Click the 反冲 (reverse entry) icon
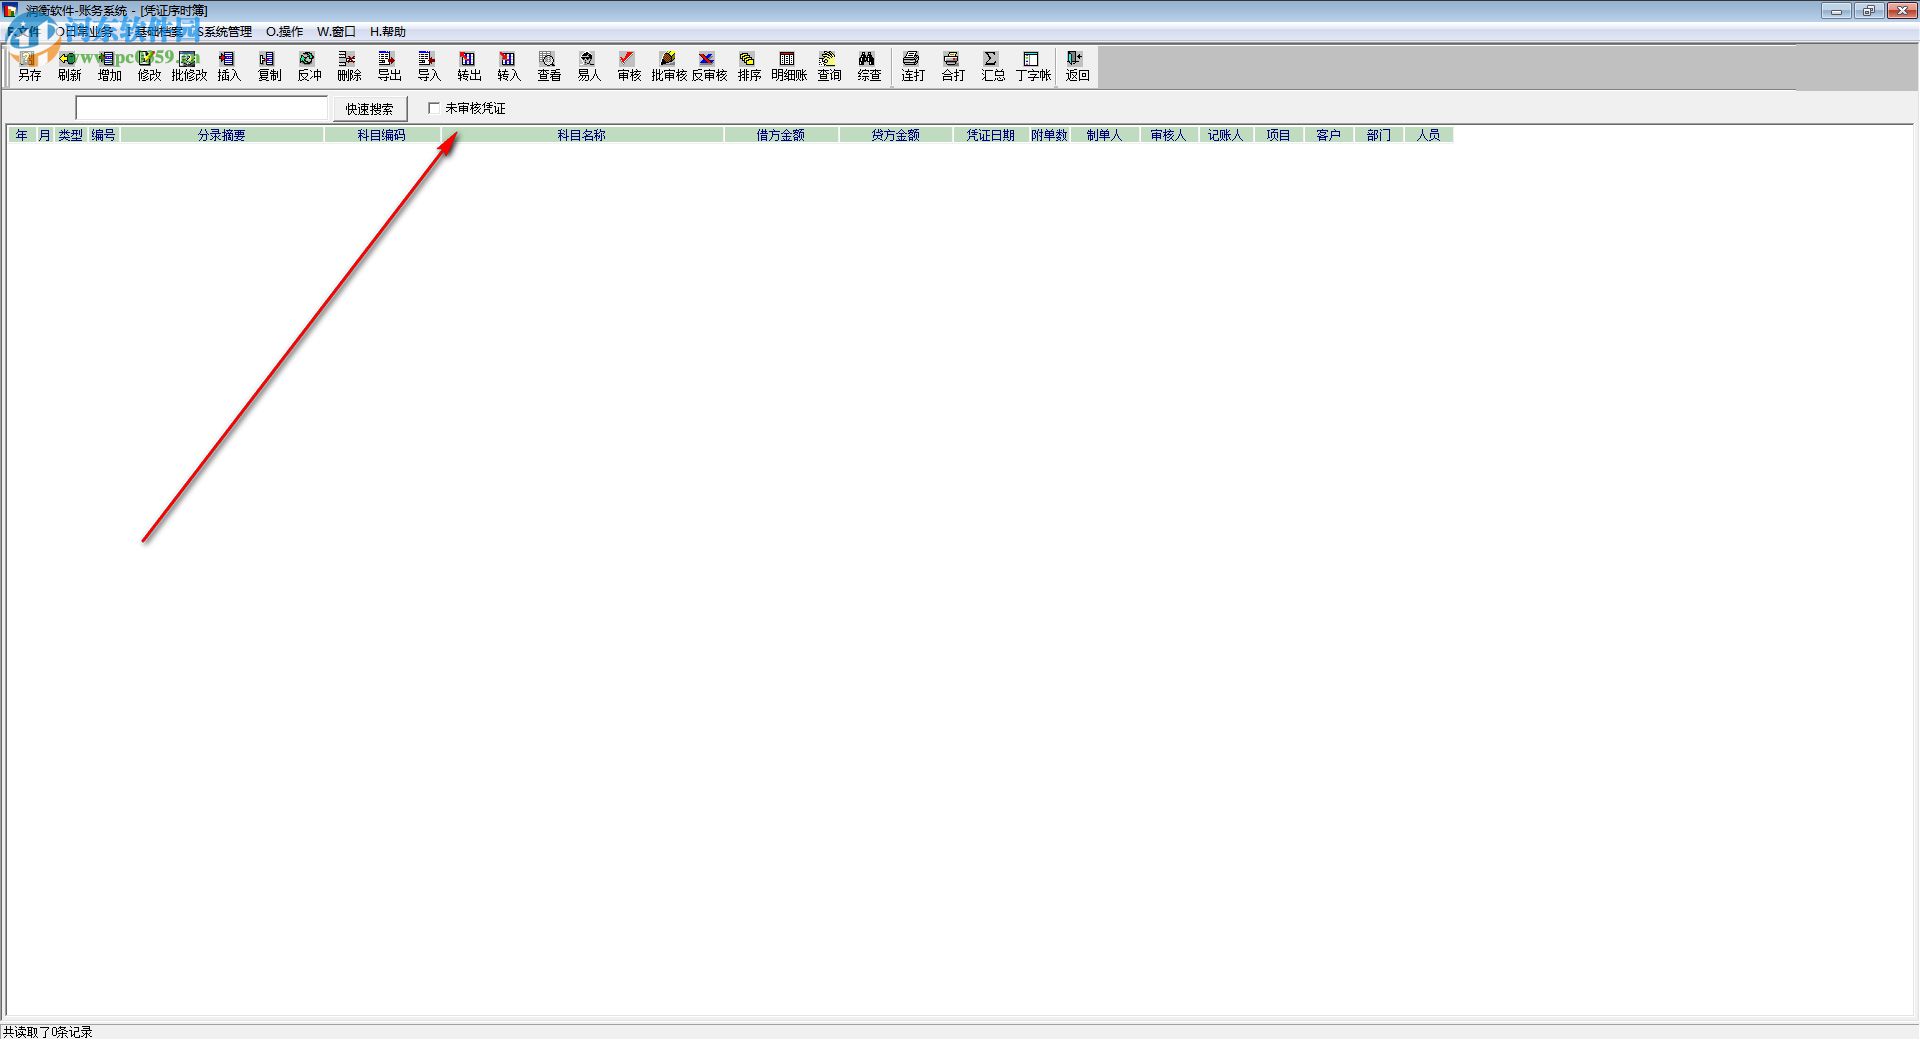This screenshot has height=1040, width=1920. pyautogui.click(x=309, y=66)
